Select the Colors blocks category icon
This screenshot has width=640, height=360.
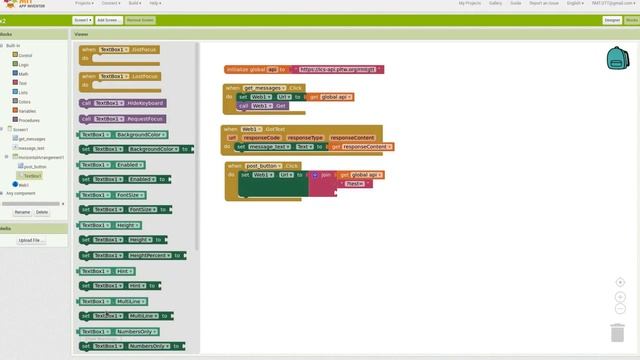(x=15, y=101)
